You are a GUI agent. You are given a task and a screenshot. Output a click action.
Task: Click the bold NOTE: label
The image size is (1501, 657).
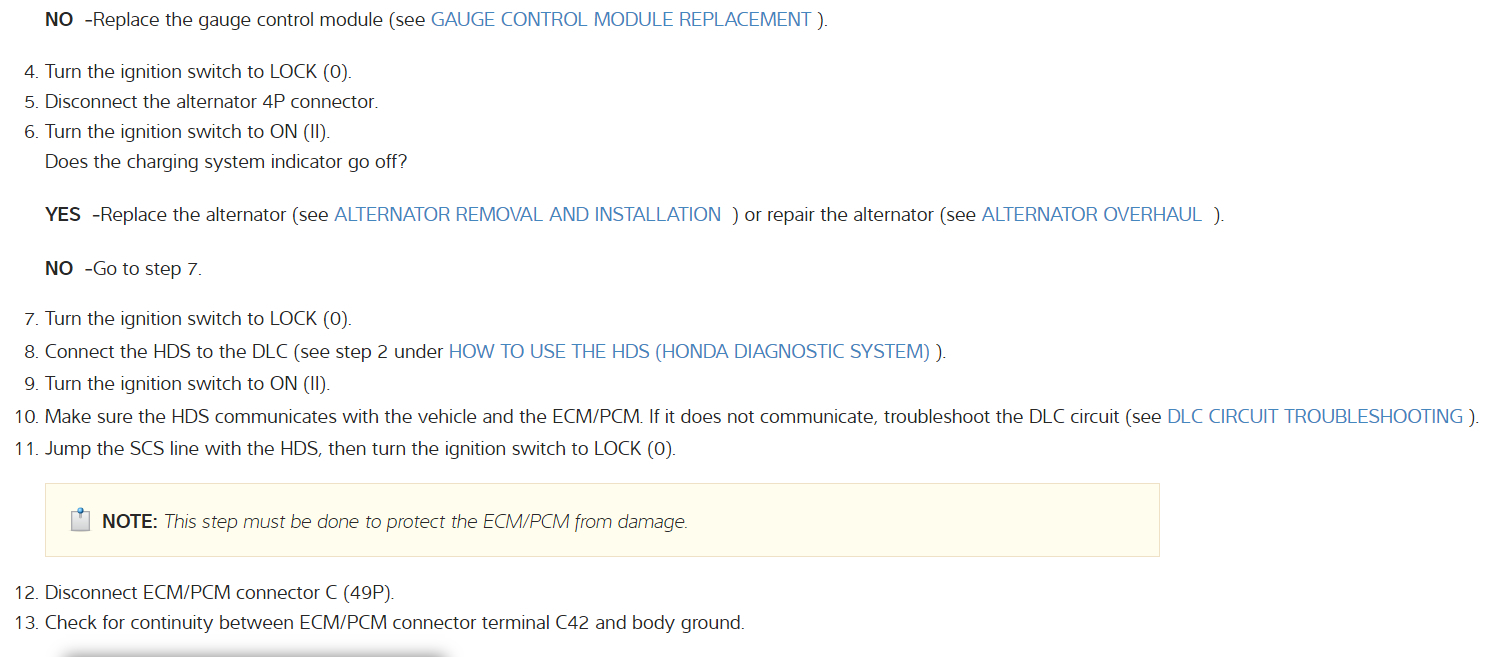point(130,521)
